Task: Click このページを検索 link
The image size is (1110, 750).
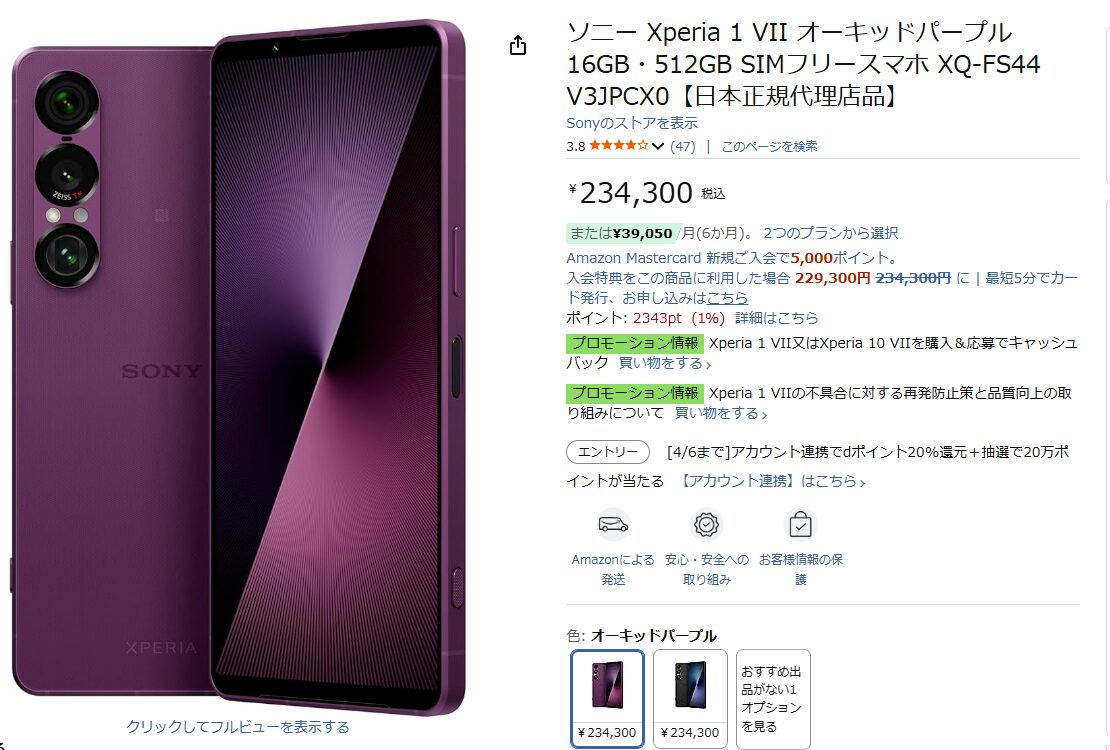Action: coord(769,146)
